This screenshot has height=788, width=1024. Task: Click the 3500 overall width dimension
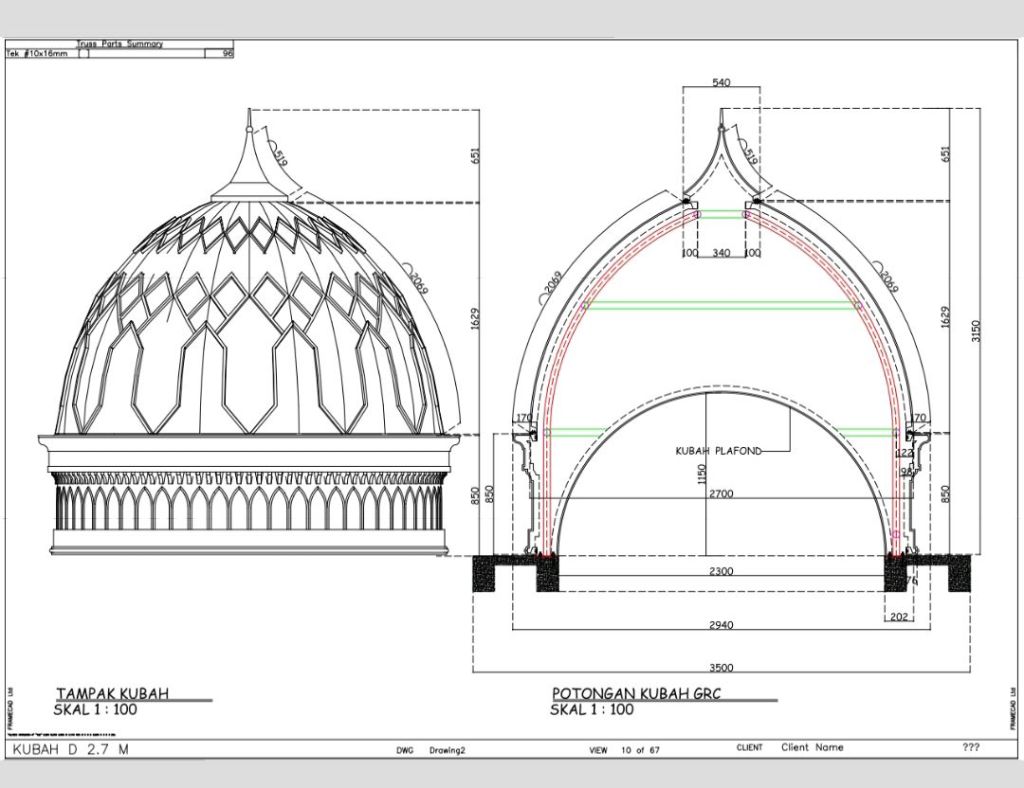pos(720,667)
